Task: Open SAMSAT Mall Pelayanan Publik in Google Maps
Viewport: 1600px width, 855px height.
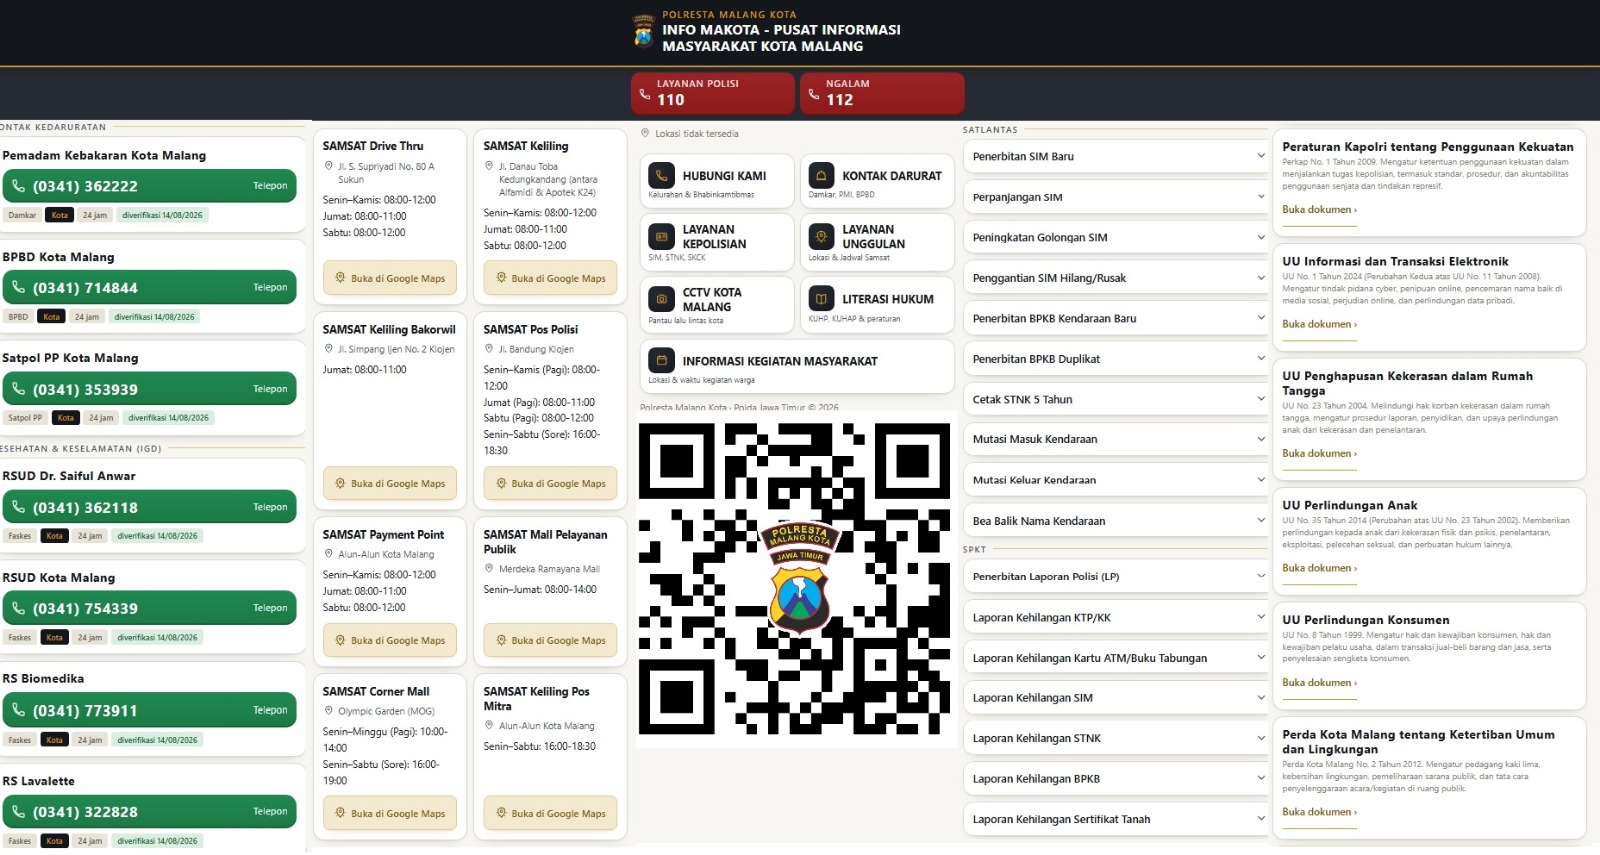Action: pos(550,640)
